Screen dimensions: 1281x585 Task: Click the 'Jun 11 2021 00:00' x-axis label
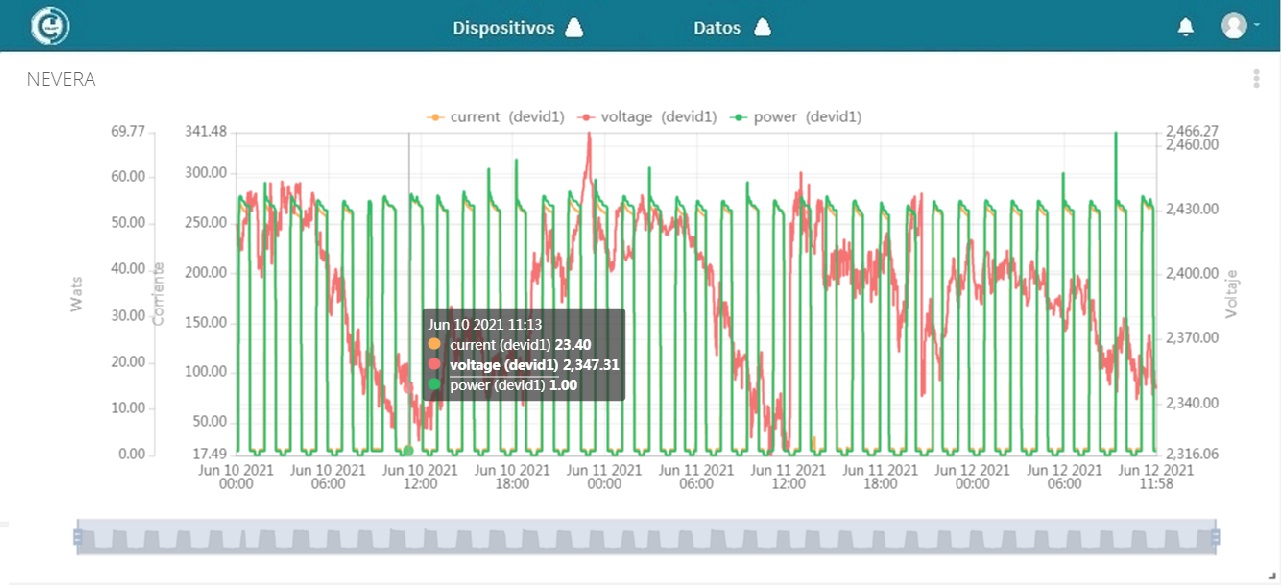coord(604,477)
